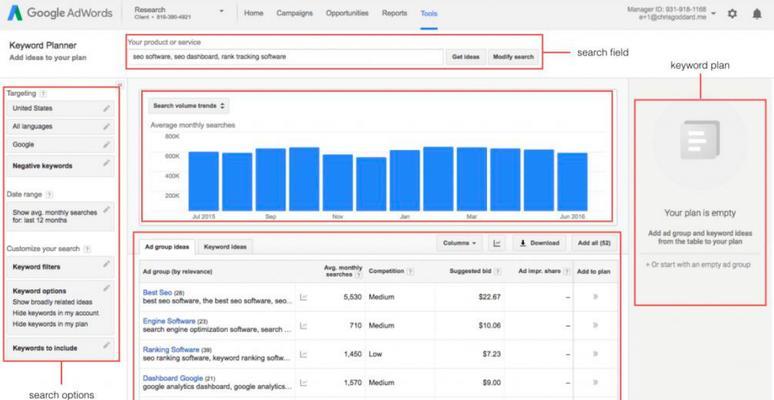Add Dashboard Google ad group to plan
This screenshot has height=400, width=774.
pos(595,382)
